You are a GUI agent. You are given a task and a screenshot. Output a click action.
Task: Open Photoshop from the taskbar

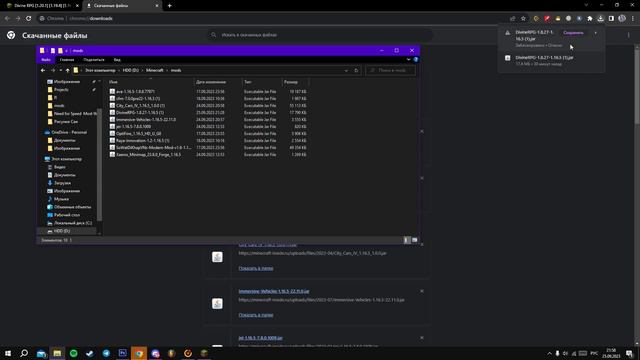click(122, 353)
